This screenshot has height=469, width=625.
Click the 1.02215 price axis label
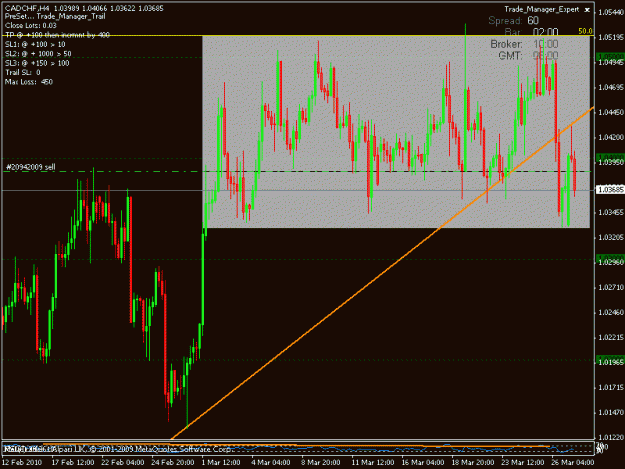610,338
